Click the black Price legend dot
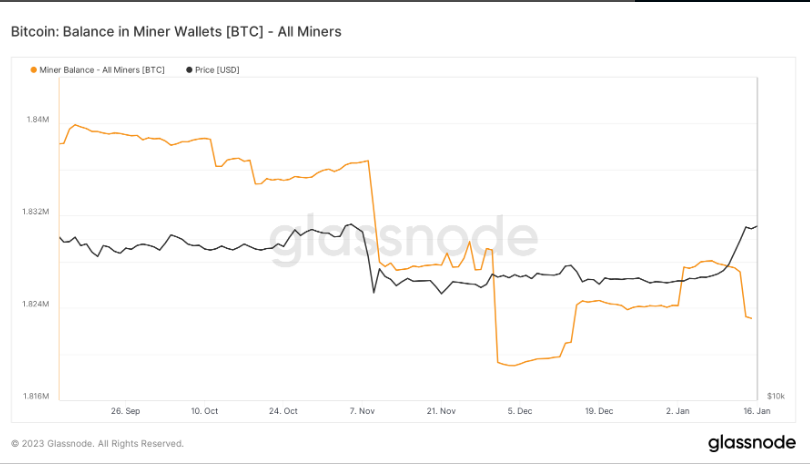810x464 pixels. (188, 69)
